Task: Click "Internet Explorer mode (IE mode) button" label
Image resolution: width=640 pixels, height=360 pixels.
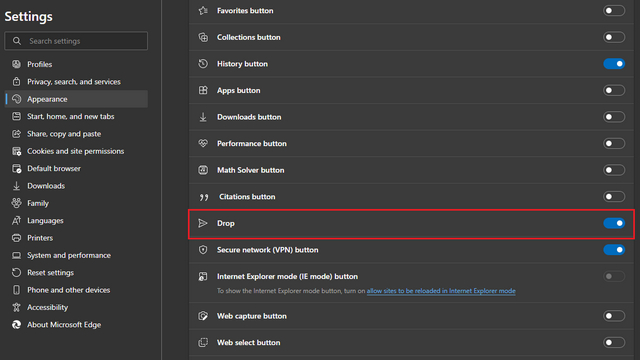Action: (x=287, y=276)
